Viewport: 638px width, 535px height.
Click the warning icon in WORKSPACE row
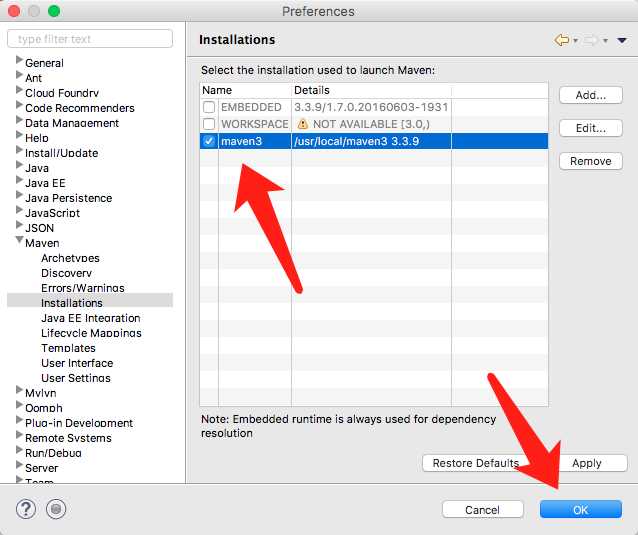(x=302, y=124)
